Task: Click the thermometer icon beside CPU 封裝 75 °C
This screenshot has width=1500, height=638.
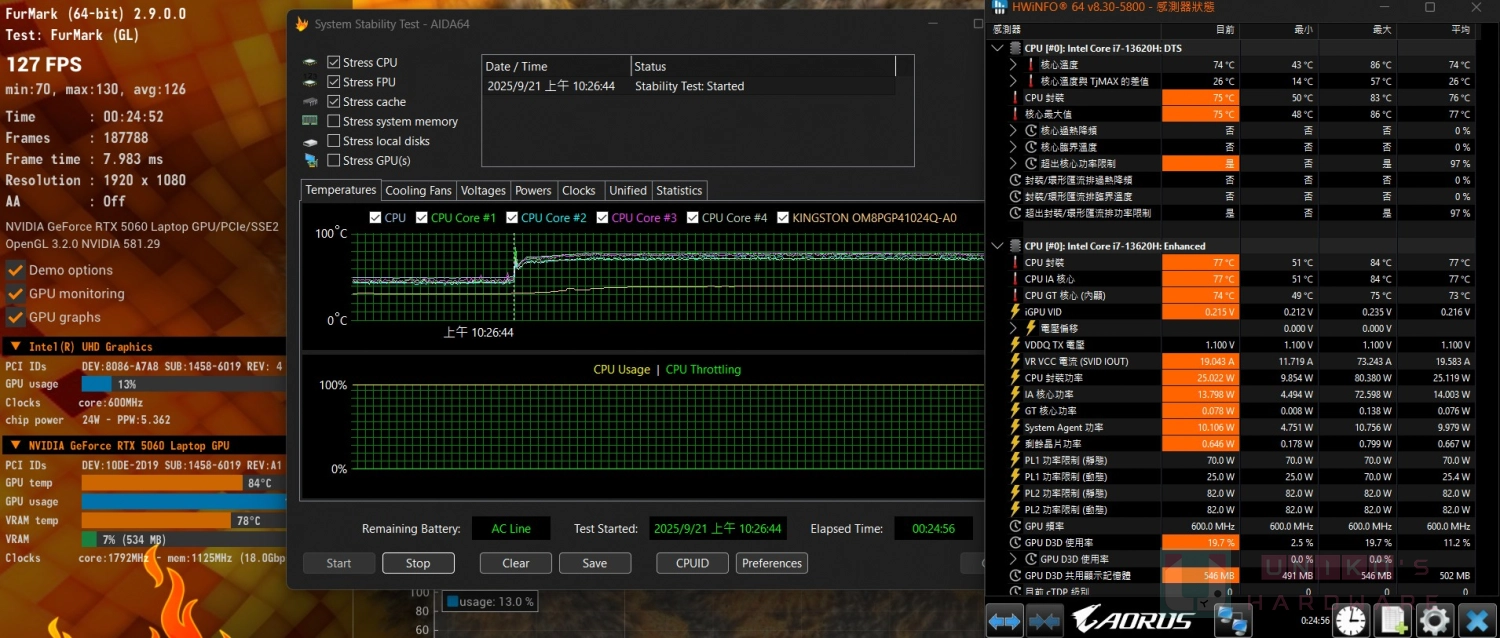Action: click(1015, 98)
